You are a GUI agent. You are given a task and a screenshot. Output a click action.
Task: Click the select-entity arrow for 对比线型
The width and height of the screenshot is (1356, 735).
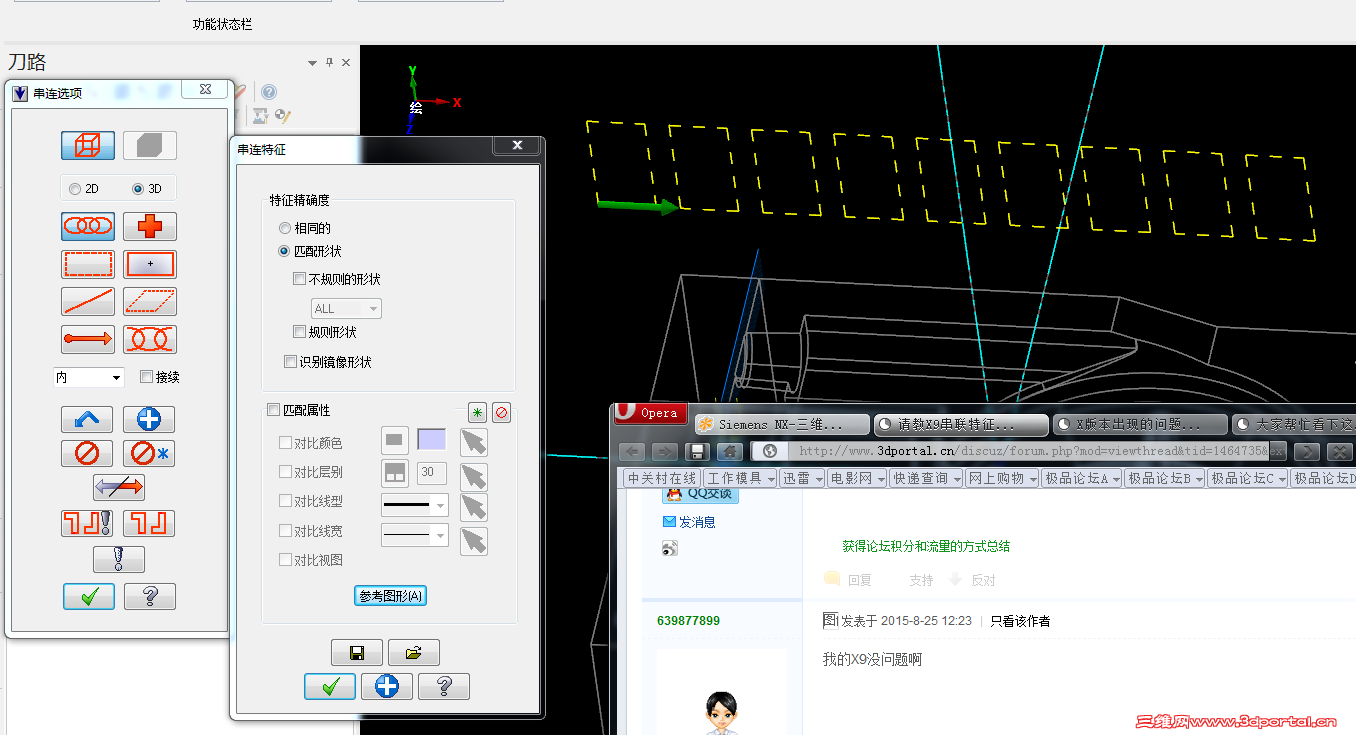[x=474, y=508]
